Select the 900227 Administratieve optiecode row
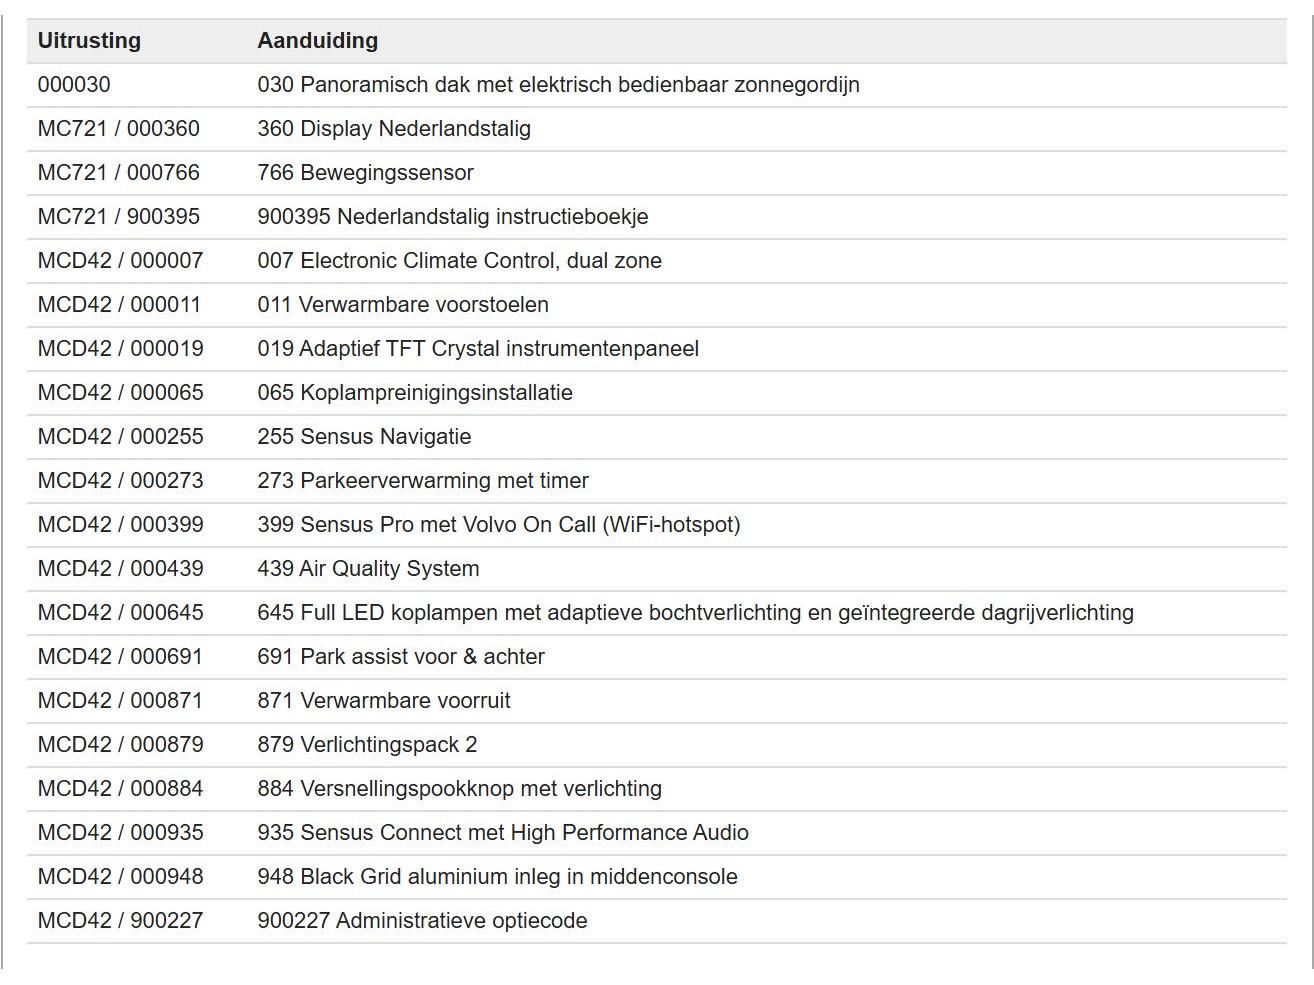The height and width of the screenshot is (985, 1314). (656, 921)
